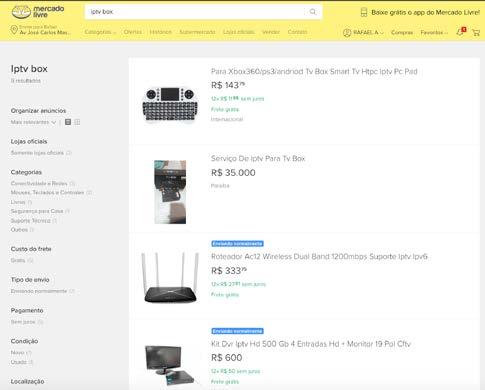Click the RAFAEL A user avatar icon
The image size is (485, 390).
click(x=347, y=32)
